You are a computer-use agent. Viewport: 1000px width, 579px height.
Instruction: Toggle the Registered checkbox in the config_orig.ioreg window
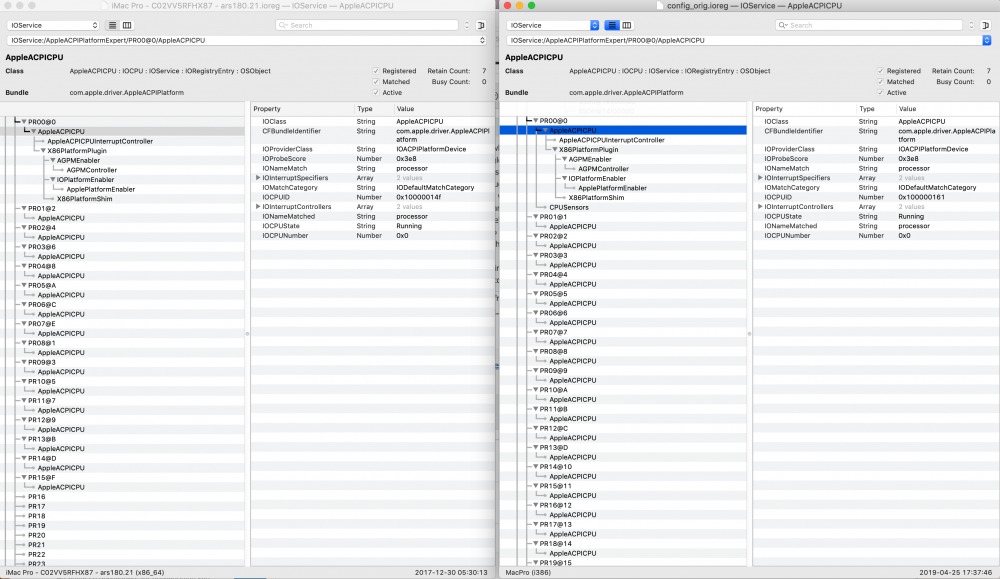880,71
